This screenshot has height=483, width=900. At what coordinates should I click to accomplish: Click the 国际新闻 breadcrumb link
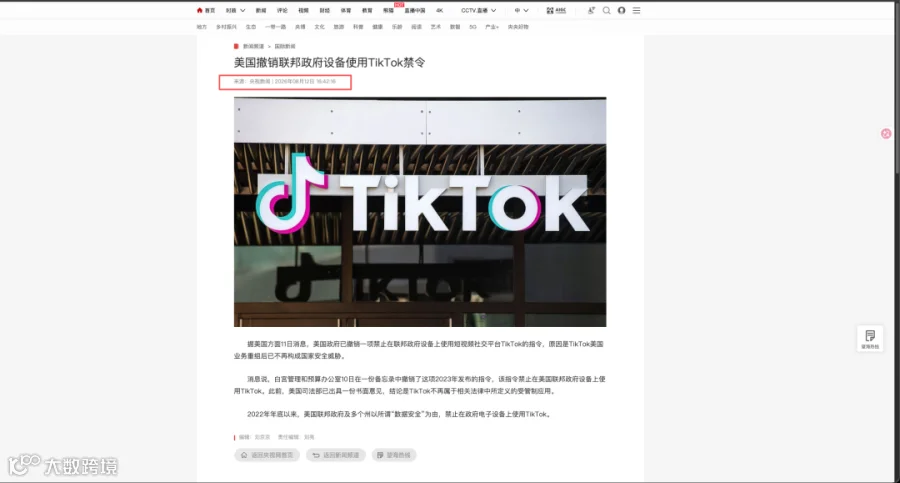tap(285, 47)
